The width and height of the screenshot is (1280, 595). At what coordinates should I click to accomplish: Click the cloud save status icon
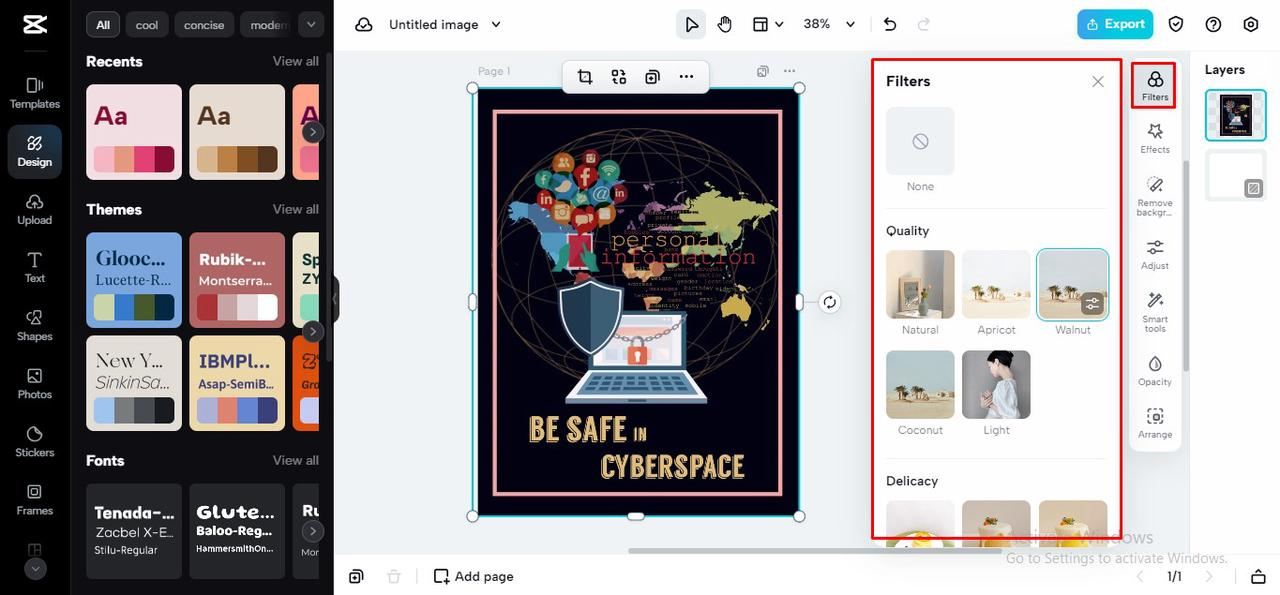pos(364,24)
